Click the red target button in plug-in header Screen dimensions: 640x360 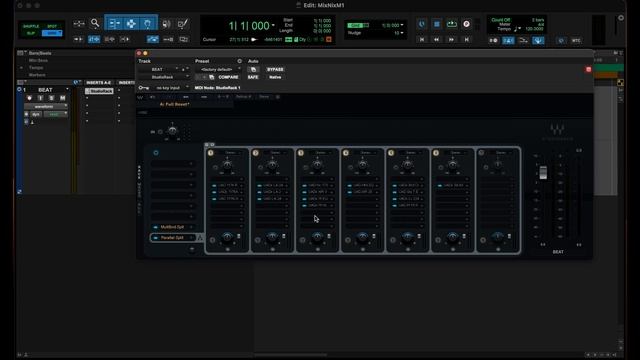[x=588, y=69]
